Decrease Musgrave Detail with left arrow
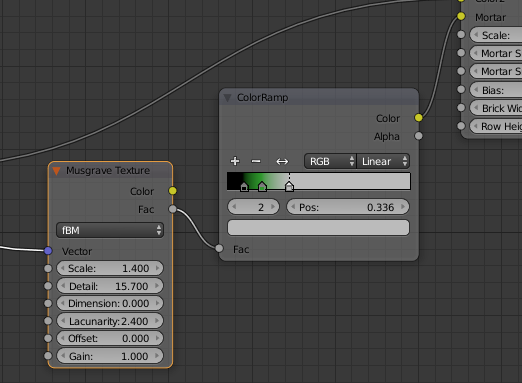Screen dimensions: 522x383 63,286
